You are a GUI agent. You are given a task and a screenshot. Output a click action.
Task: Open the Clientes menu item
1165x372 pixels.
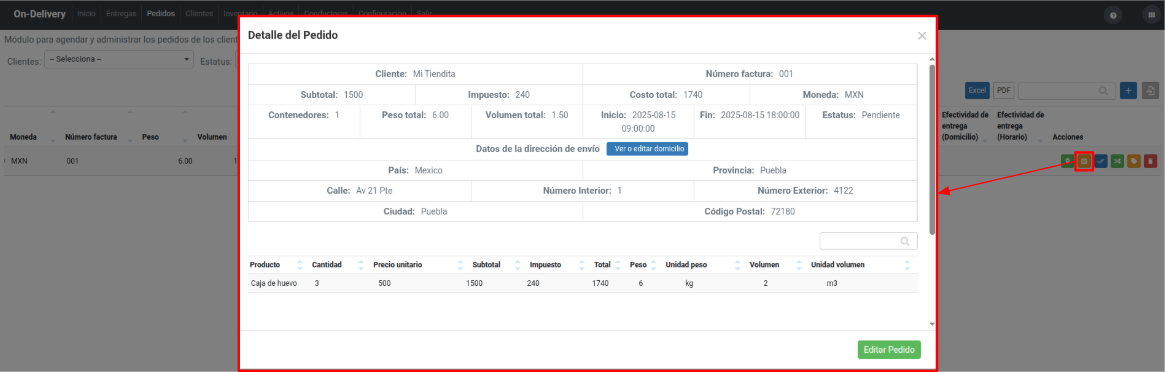200,14
